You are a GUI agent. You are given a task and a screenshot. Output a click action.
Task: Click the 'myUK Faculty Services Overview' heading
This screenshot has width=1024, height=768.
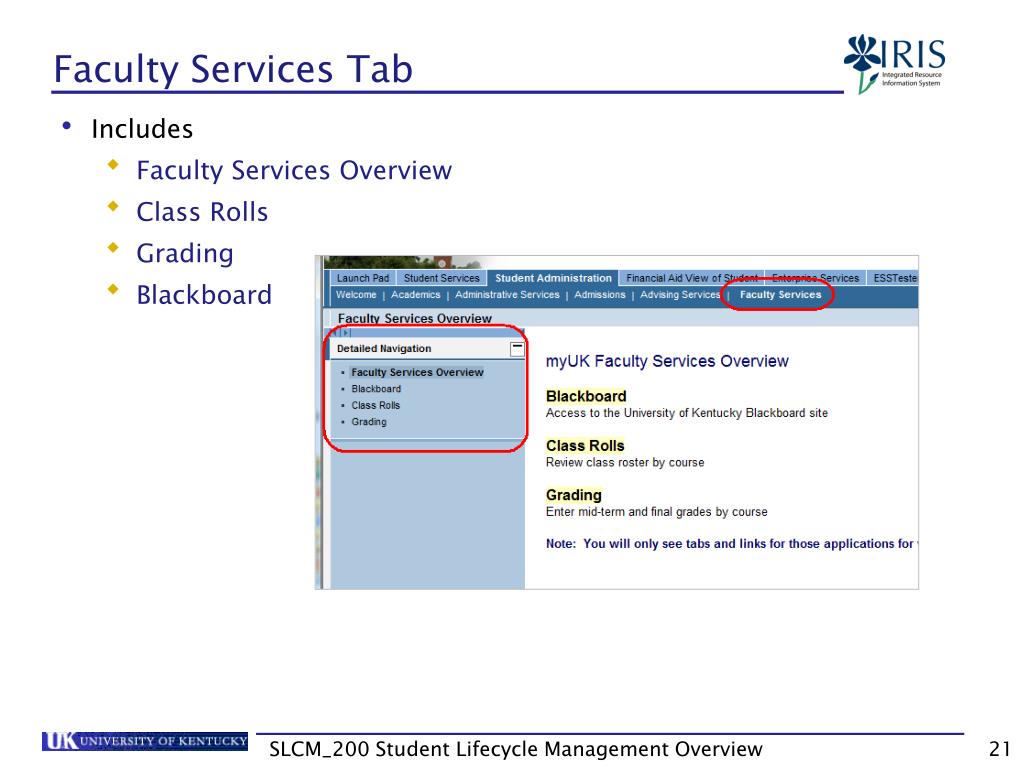pos(667,361)
